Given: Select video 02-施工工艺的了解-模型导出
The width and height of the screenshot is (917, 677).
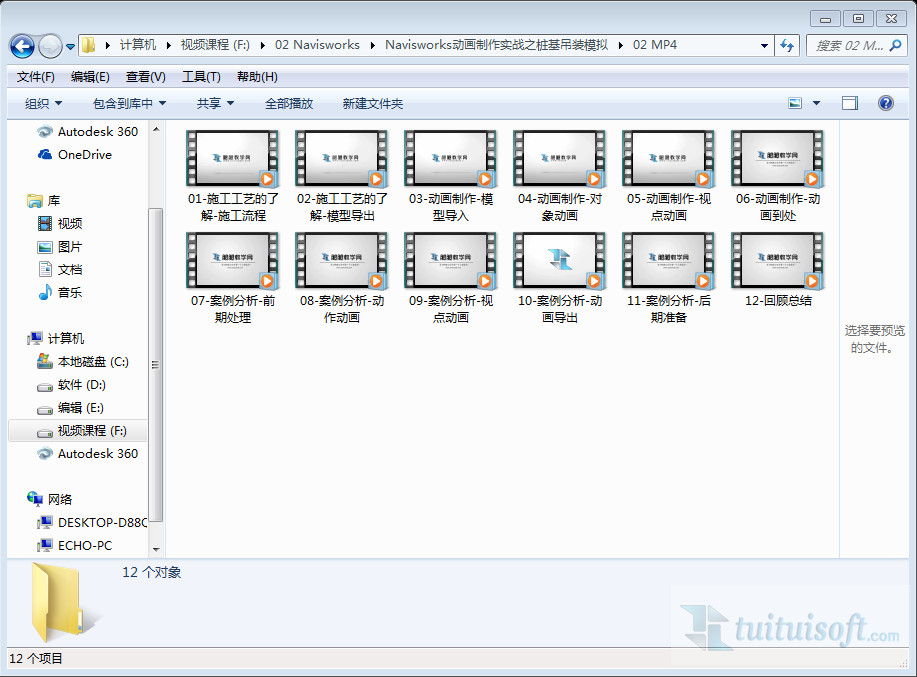Looking at the screenshot, I should pyautogui.click(x=342, y=177).
